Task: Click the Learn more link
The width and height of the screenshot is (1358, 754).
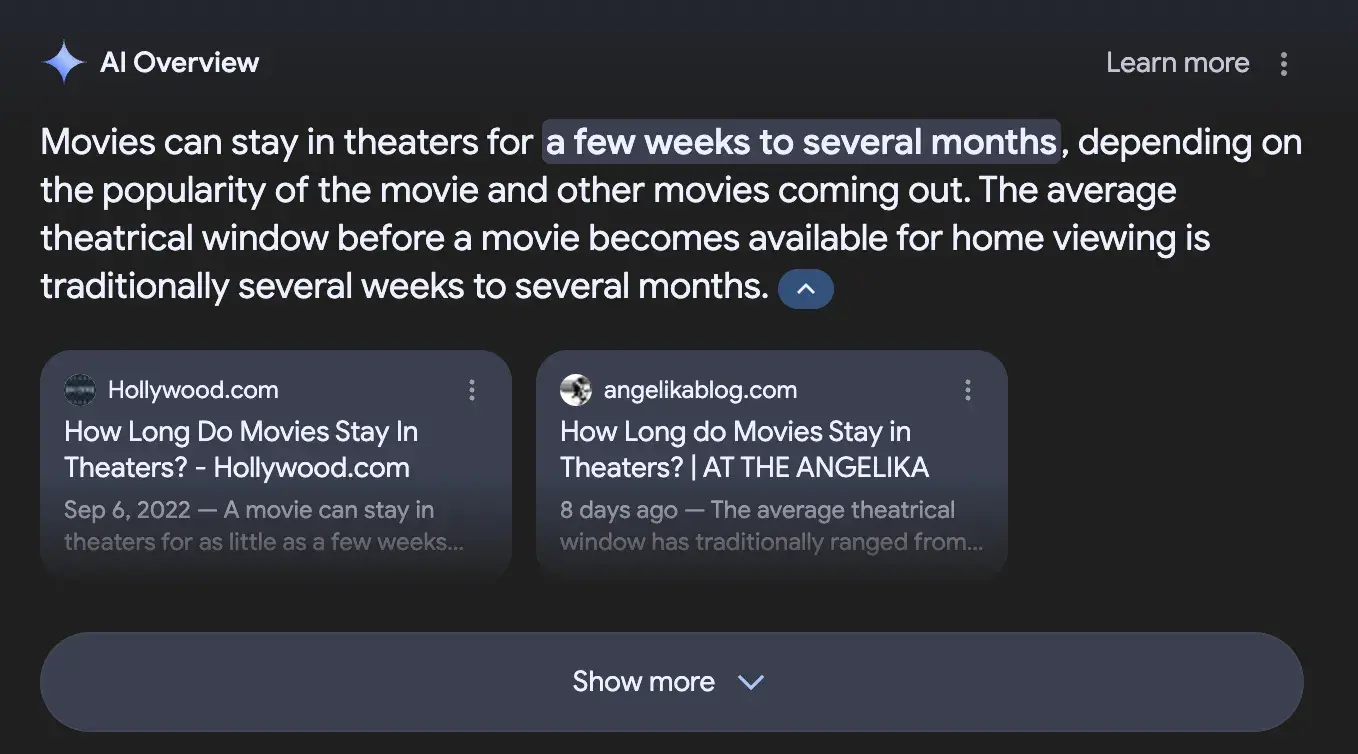Action: [1177, 63]
